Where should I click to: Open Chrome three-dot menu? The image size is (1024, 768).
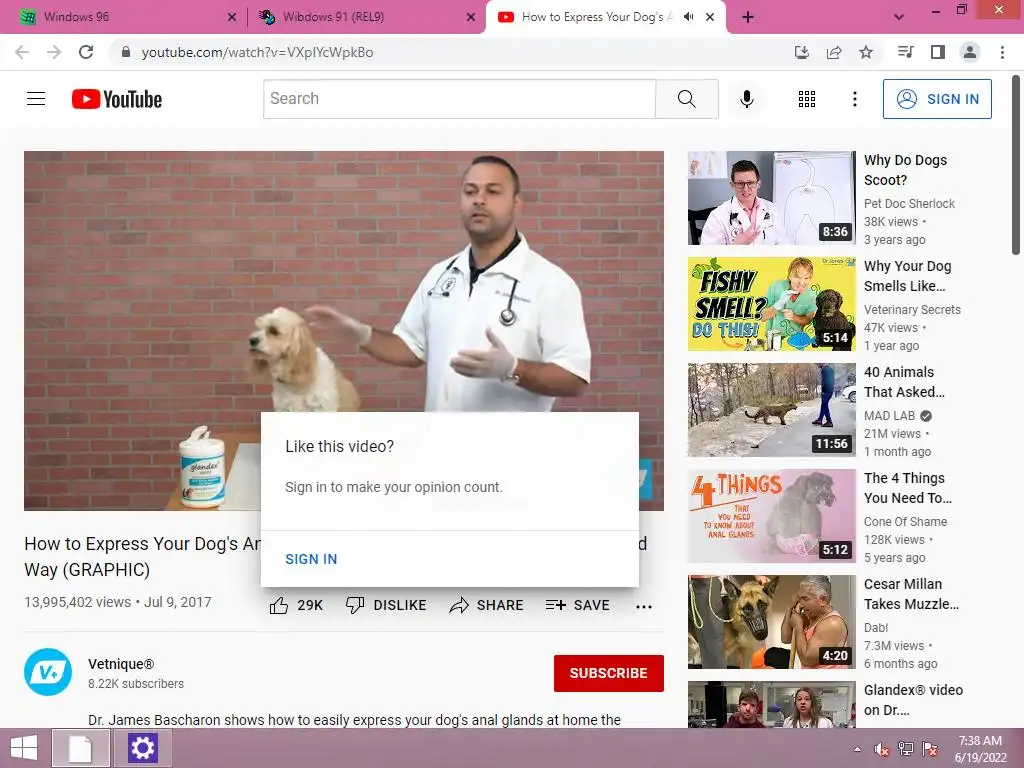point(1002,52)
